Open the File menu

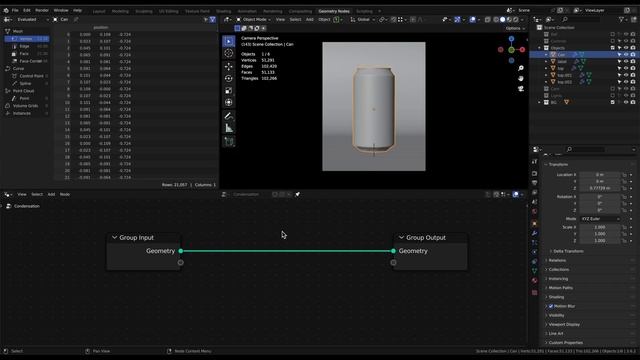point(15,10)
